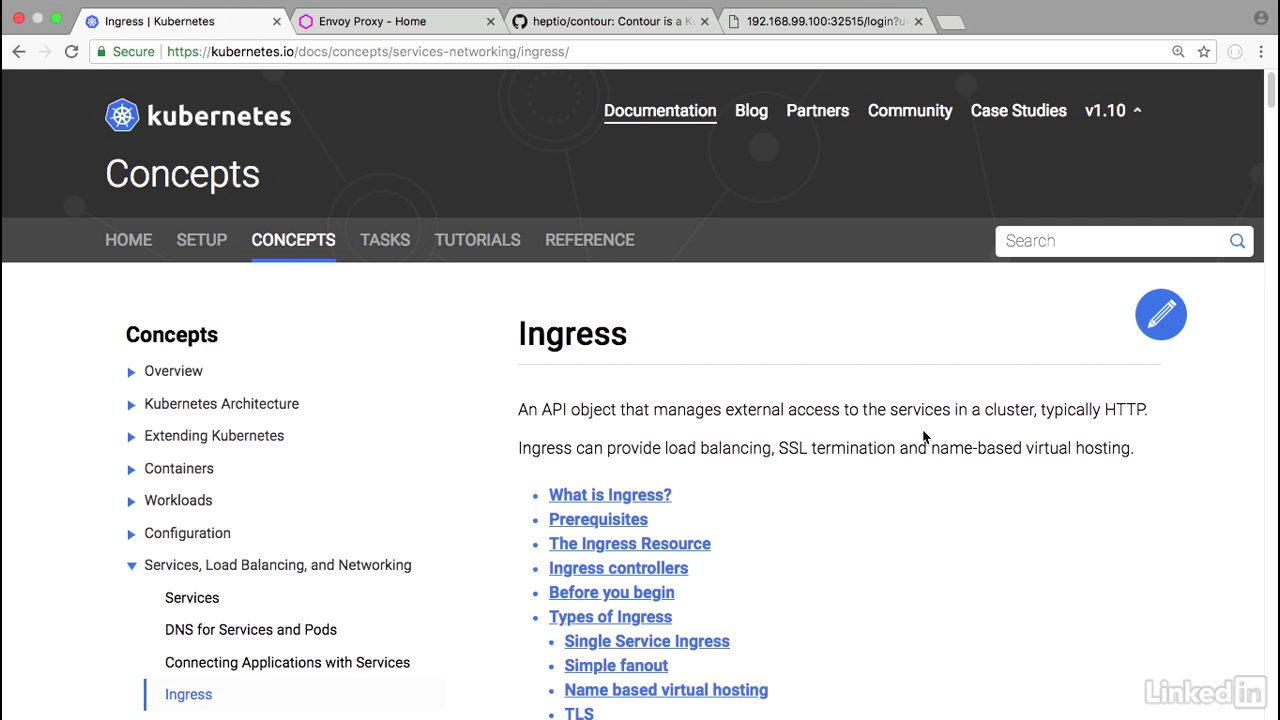Image resolution: width=1280 pixels, height=720 pixels.
Task: Jump to What is Ingress?
Action: click(610, 495)
